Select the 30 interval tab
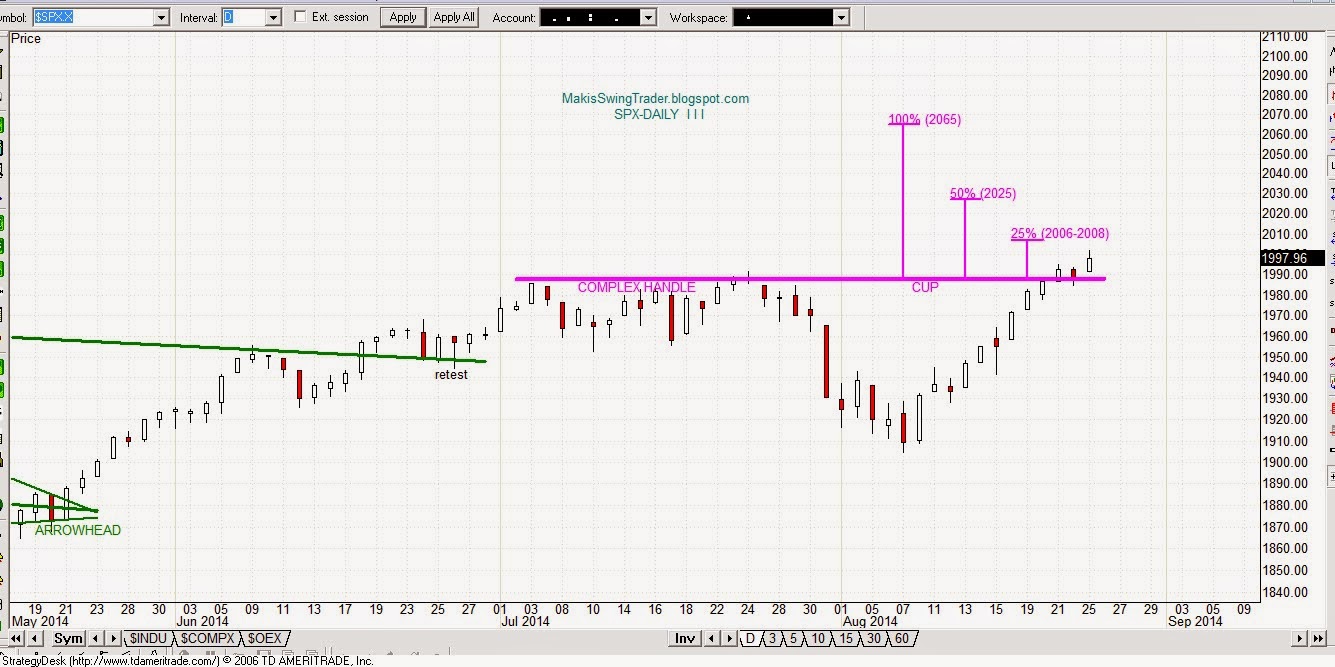Screen dimensions: 1335x667 pos(874,638)
